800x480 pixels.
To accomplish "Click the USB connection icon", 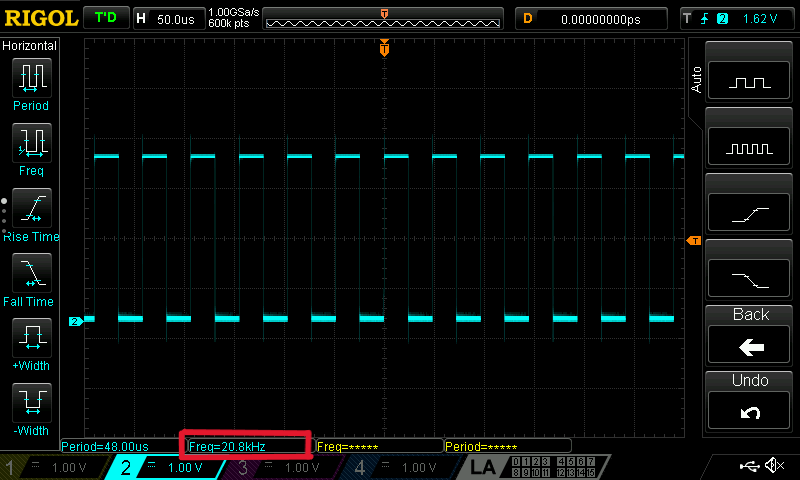I will 748,466.
